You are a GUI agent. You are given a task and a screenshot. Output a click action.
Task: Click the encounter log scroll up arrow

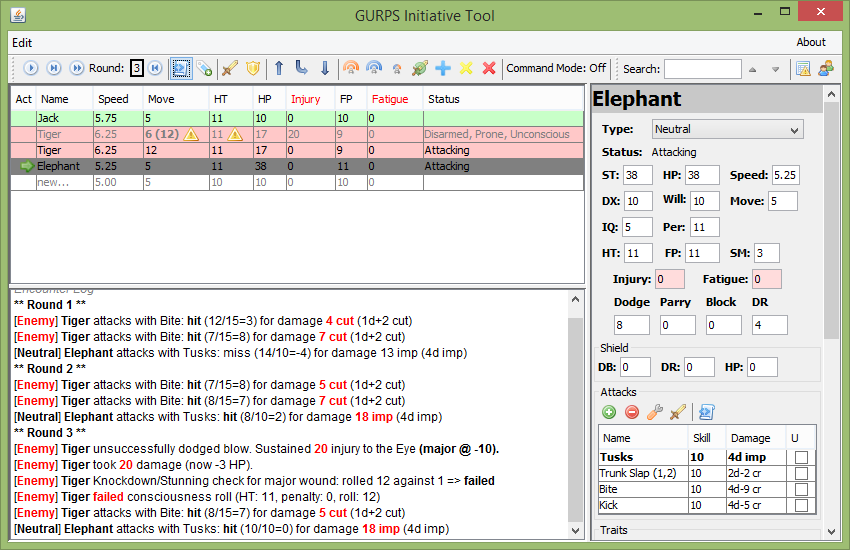[x=575, y=299]
